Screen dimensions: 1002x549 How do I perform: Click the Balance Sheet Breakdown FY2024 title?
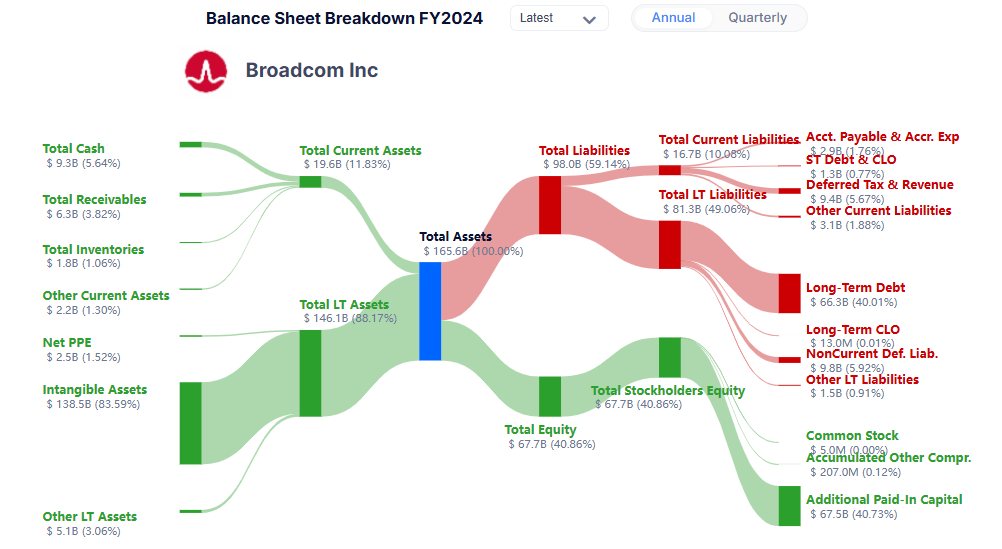(344, 18)
